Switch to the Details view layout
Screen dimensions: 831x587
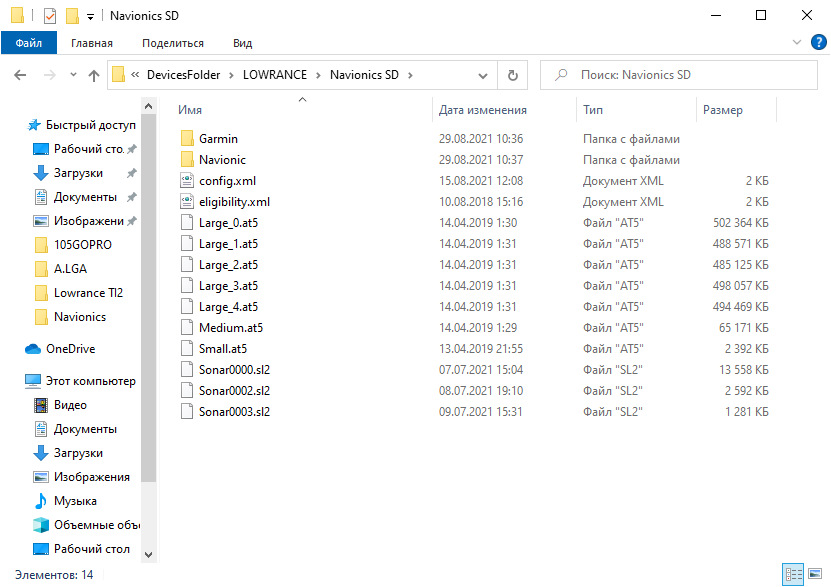[x=793, y=574]
